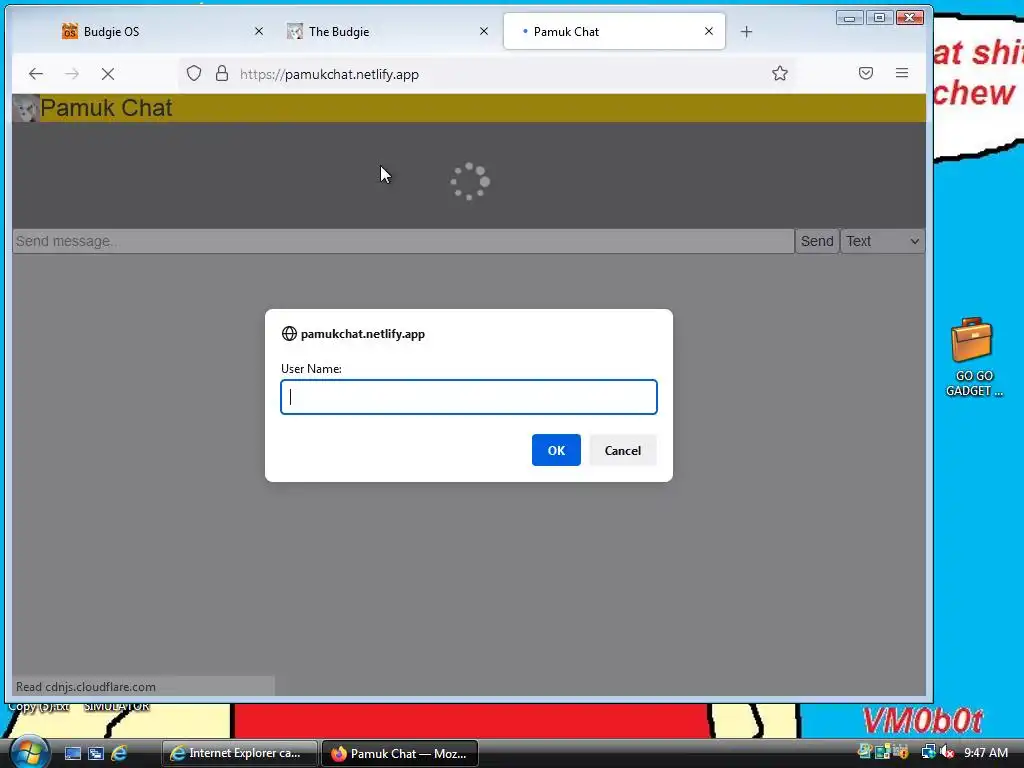Focus the User Name input field

(x=469, y=397)
